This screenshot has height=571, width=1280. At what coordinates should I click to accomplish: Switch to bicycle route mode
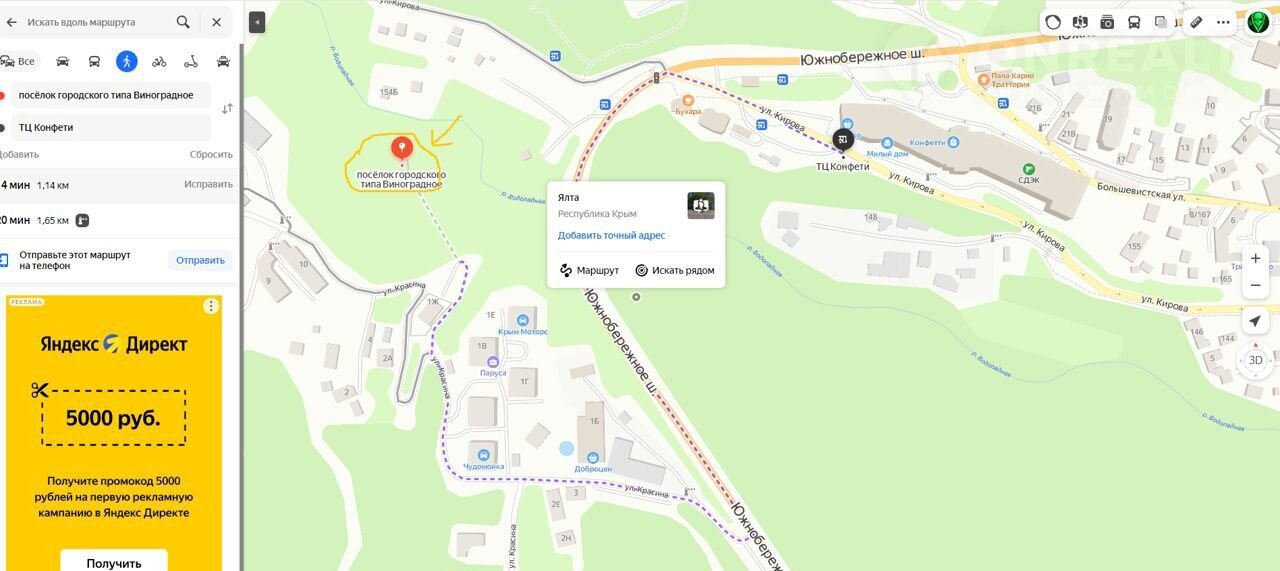pos(159,61)
